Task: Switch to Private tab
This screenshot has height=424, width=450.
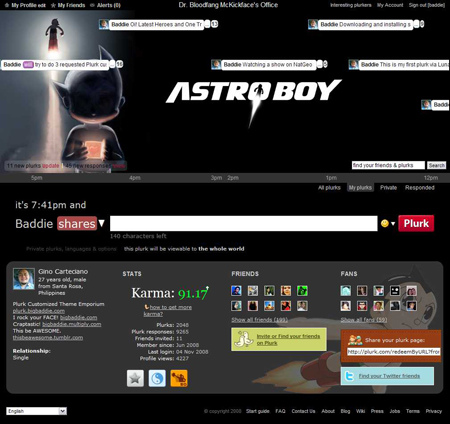Action: (388, 188)
